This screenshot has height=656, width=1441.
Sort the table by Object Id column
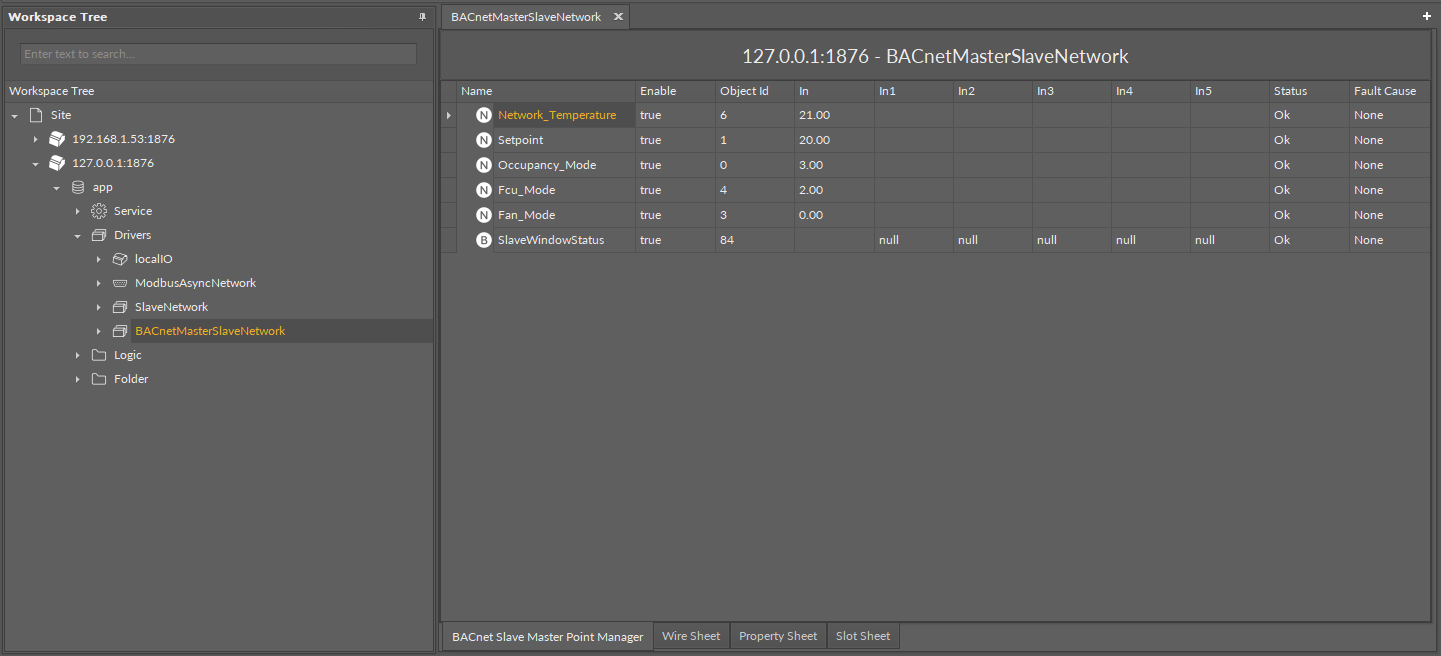[x=744, y=91]
